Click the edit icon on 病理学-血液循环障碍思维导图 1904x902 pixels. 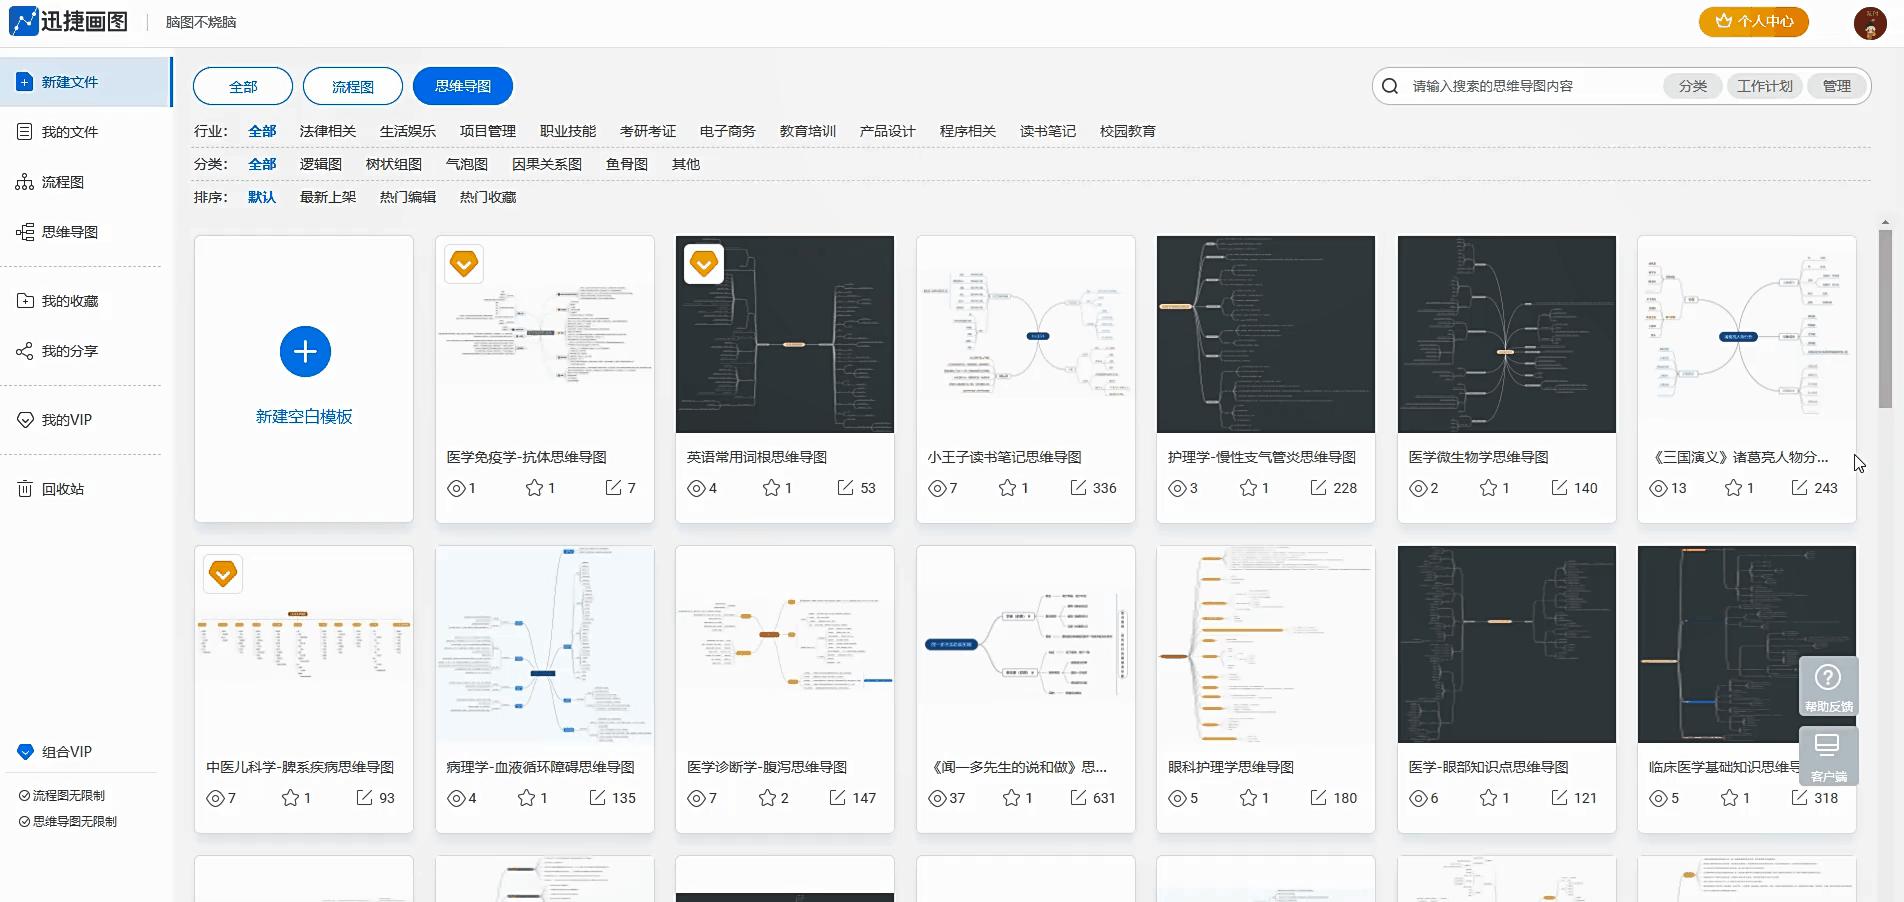[x=598, y=798]
